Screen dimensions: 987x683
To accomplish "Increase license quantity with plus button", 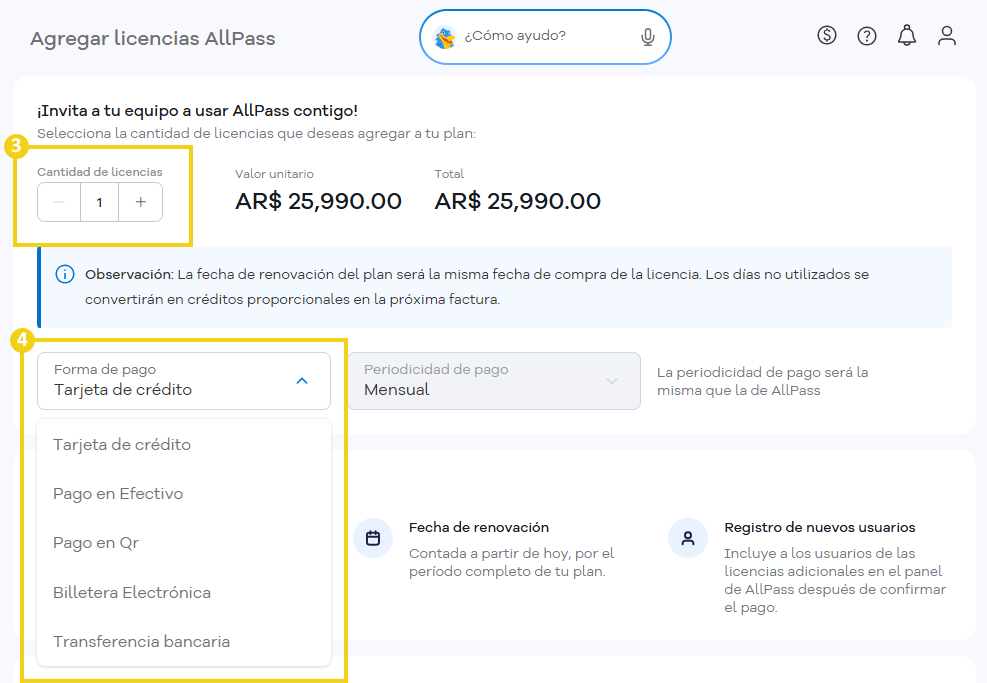I will [x=140, y=202].
